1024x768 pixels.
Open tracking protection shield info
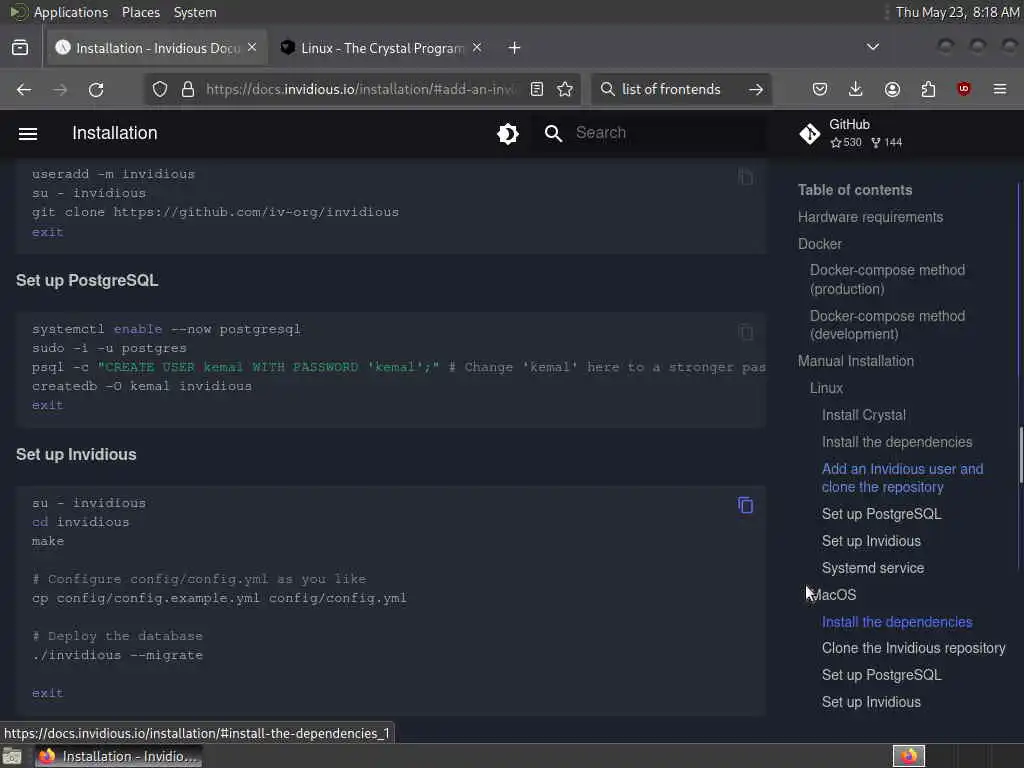click(160, 89)
